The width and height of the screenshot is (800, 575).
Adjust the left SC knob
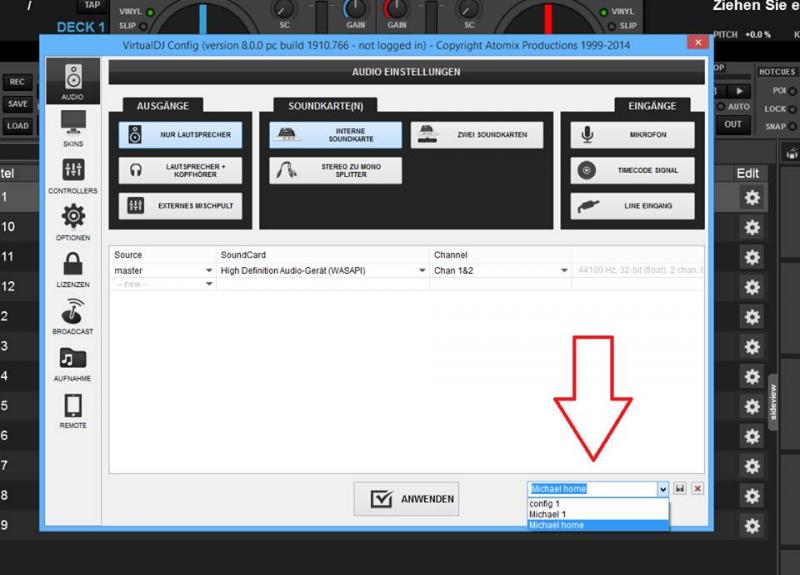(x=284, y=9)
